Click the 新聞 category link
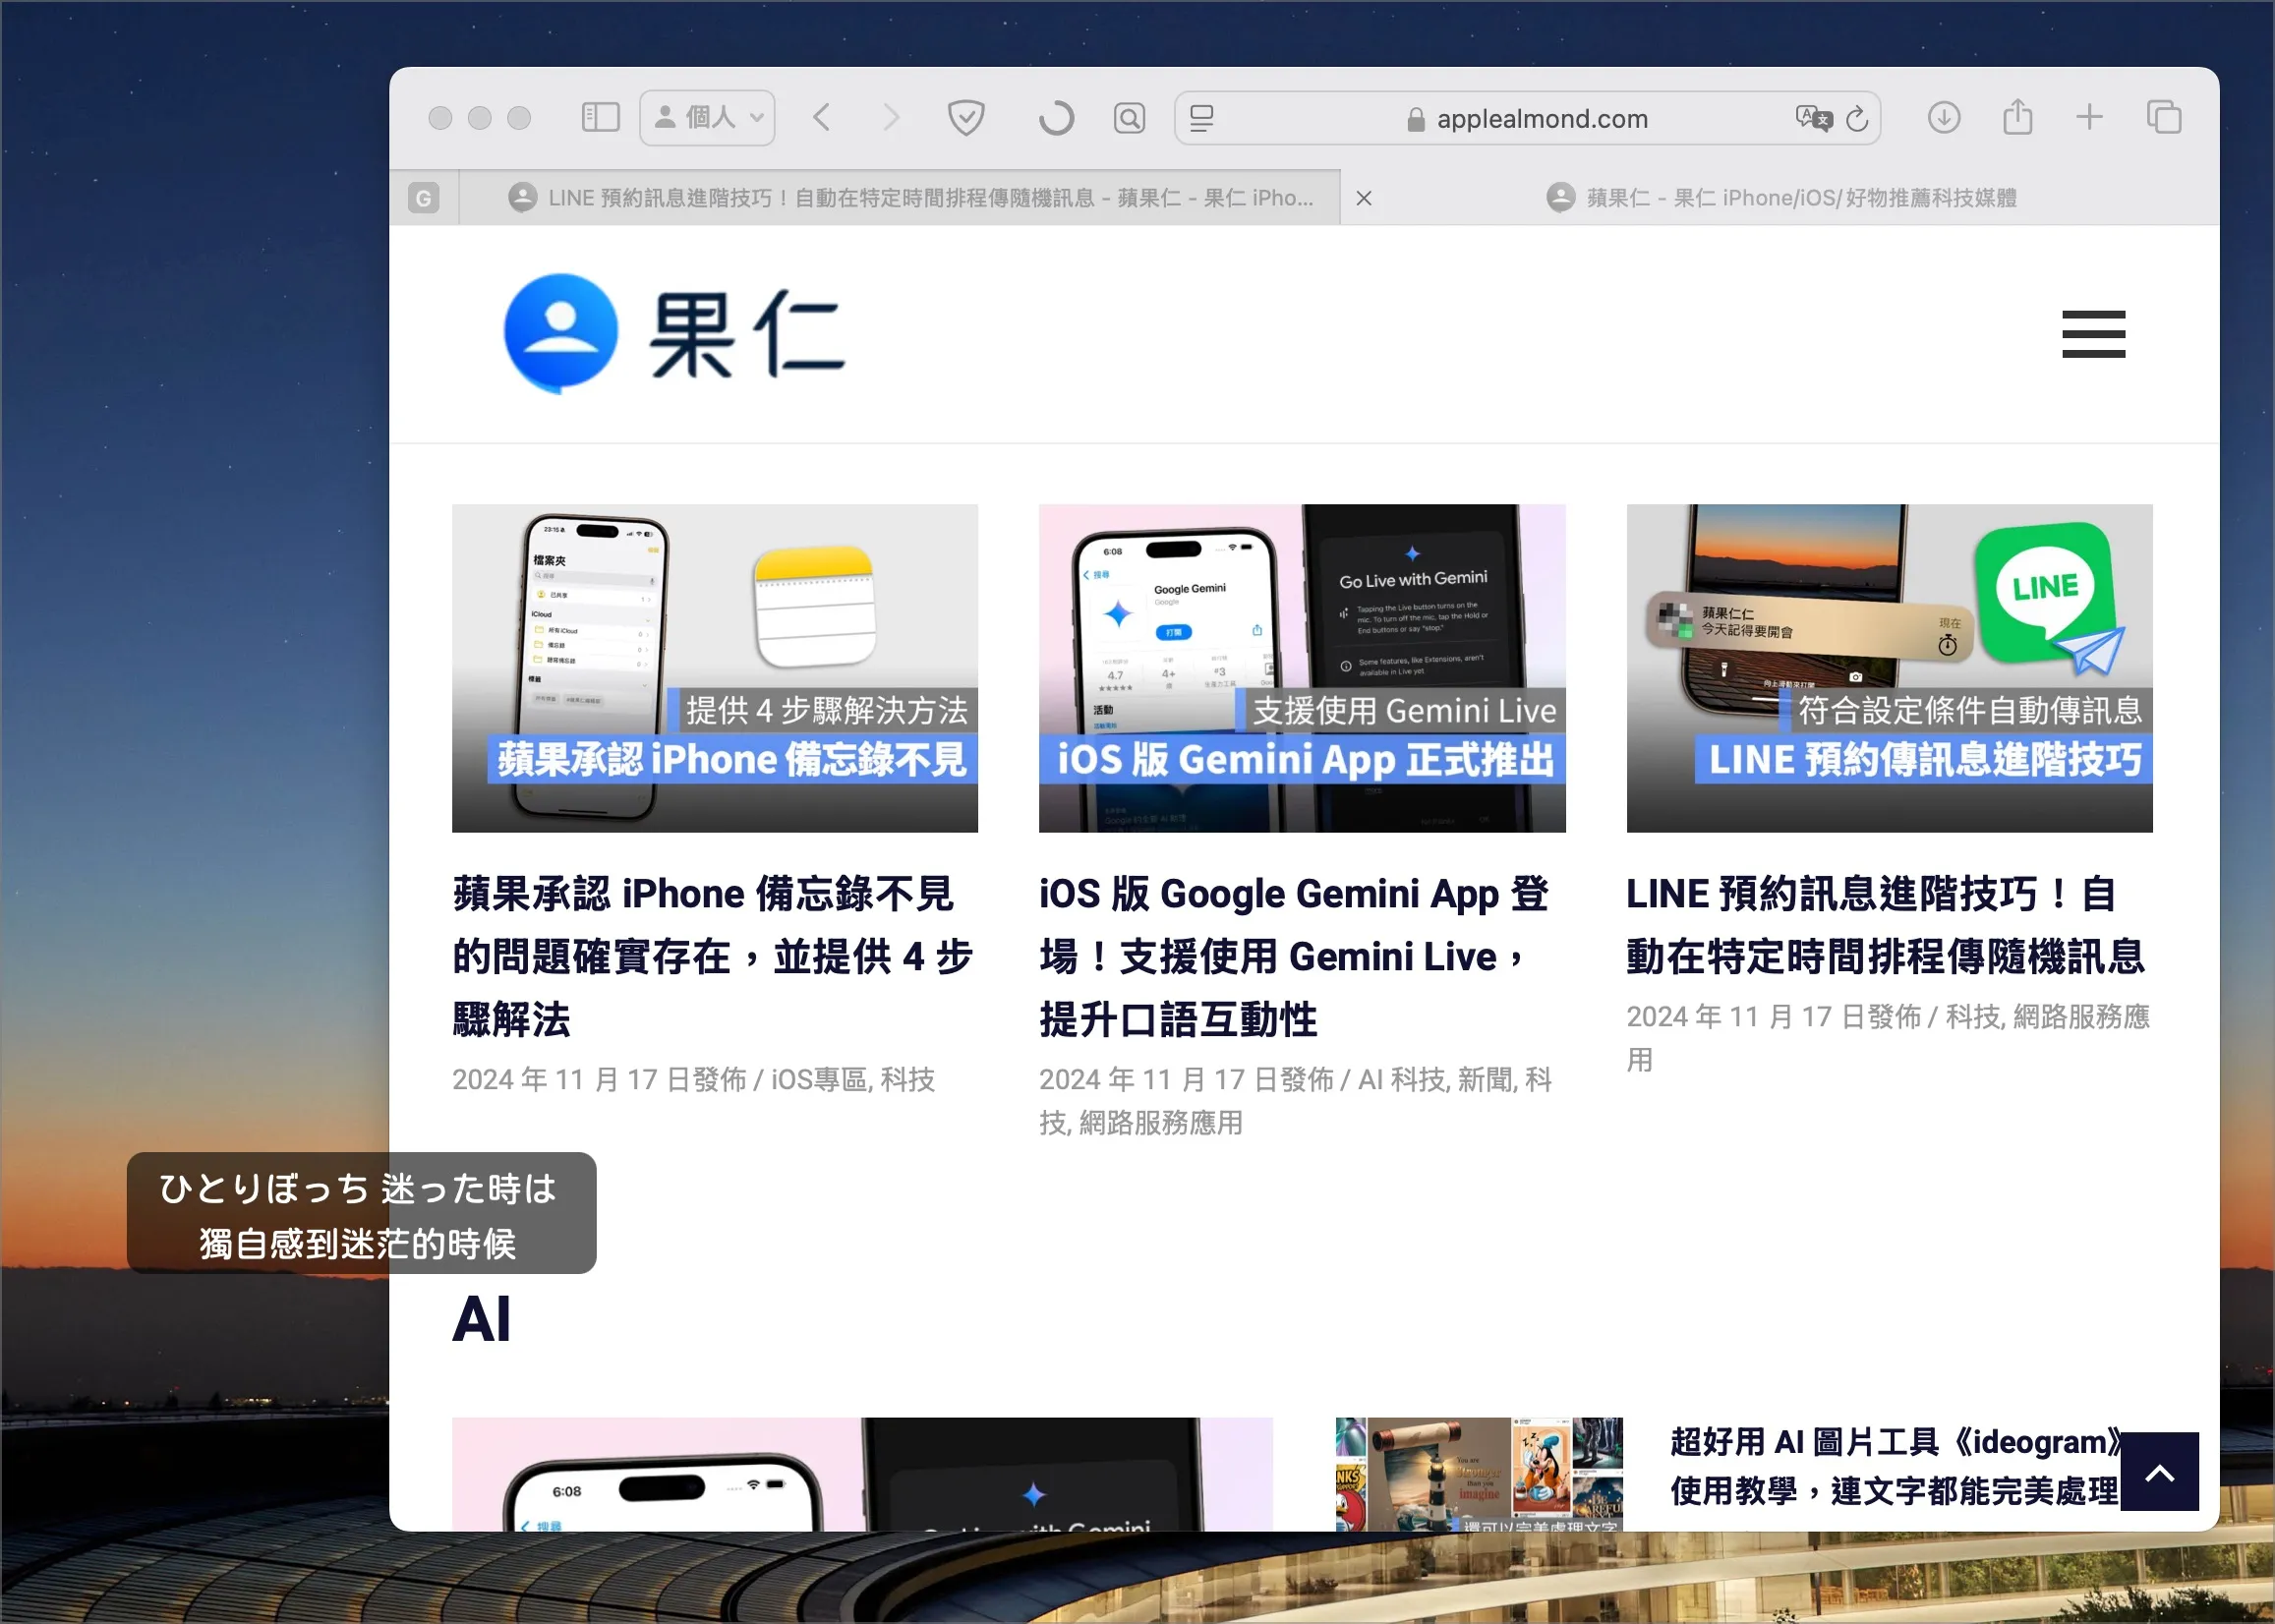Viewport: 2275px width, 1624px height. (1485, 1080)
